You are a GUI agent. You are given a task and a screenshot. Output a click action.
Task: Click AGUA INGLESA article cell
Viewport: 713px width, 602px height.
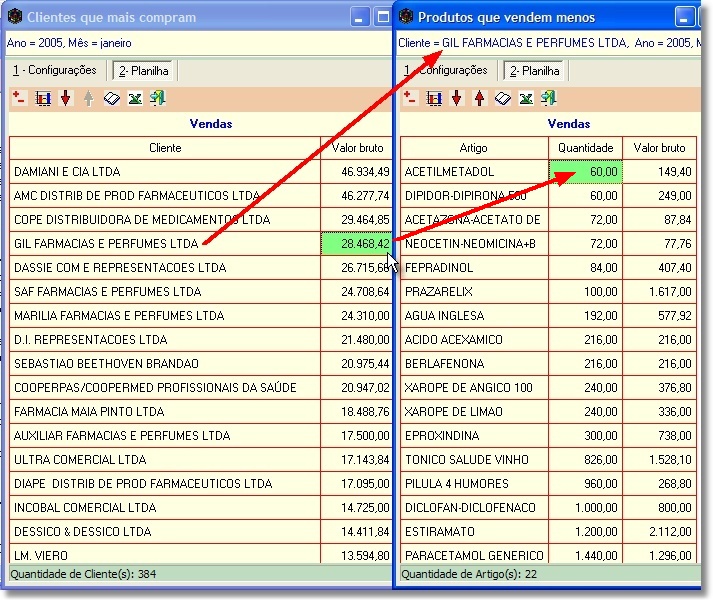pos(474,316)
